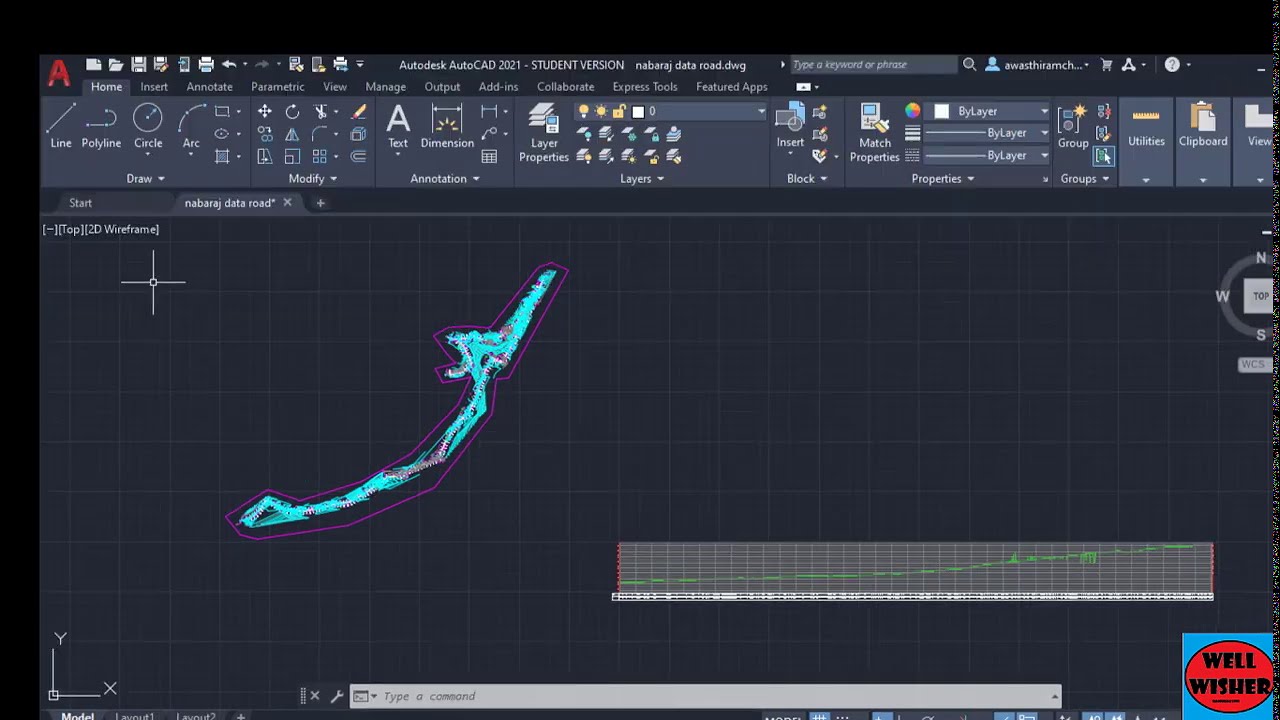Click the command line customize wrench
1280x720 pixels.
click(337, 696)
